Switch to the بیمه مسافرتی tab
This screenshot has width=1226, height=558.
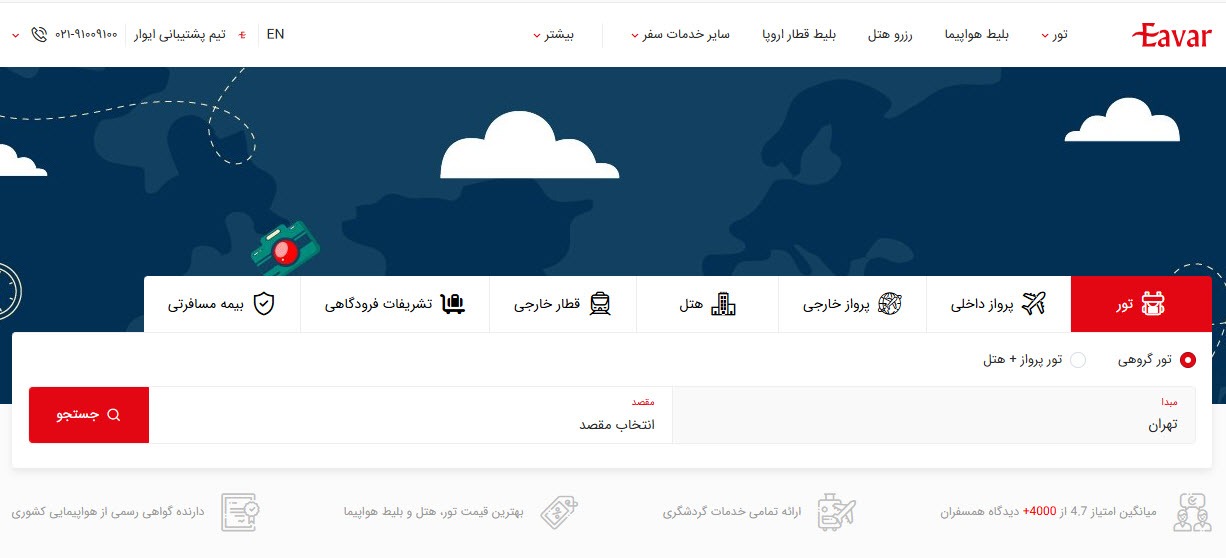pyautogui.click(x=222, y=304)
